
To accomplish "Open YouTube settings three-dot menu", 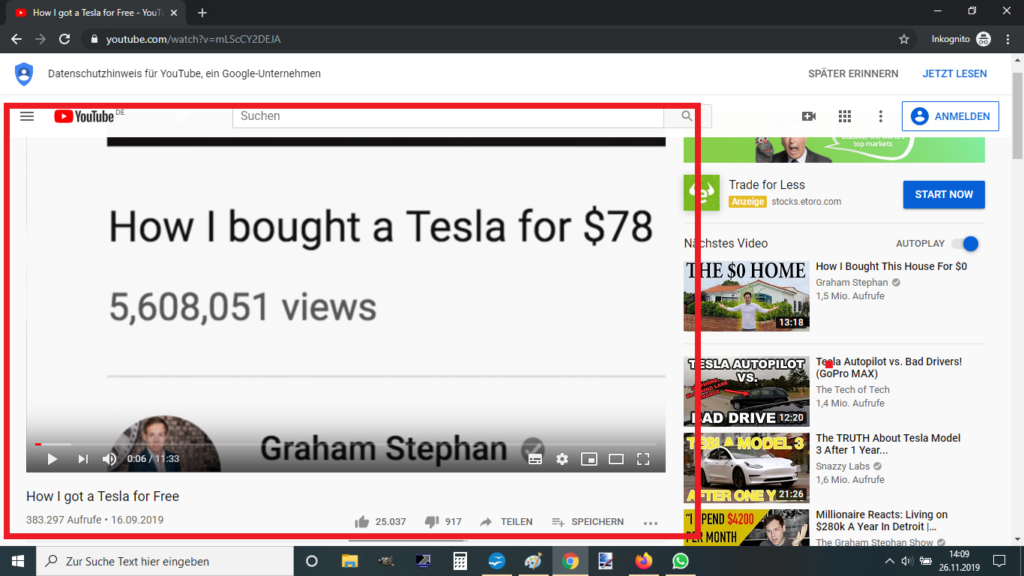I will coord(880,116).
